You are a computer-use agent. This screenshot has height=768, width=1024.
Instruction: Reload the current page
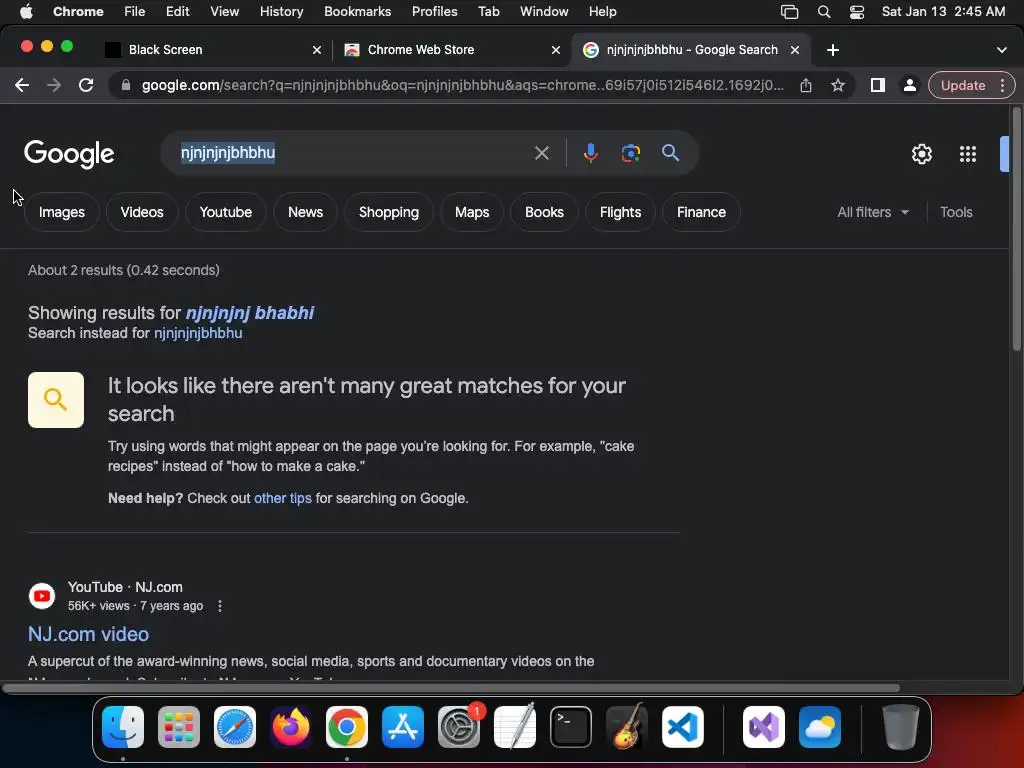[86, 85]
